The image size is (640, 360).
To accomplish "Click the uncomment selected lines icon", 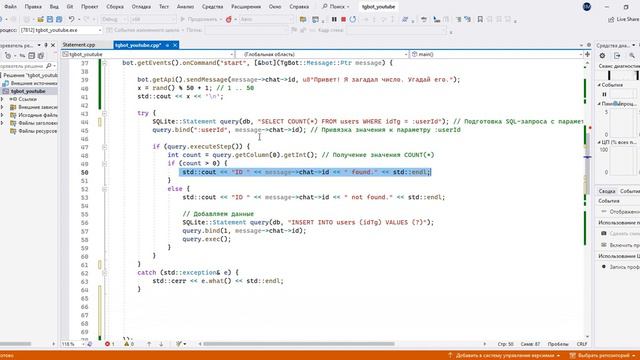I will [x=467, y=19].
